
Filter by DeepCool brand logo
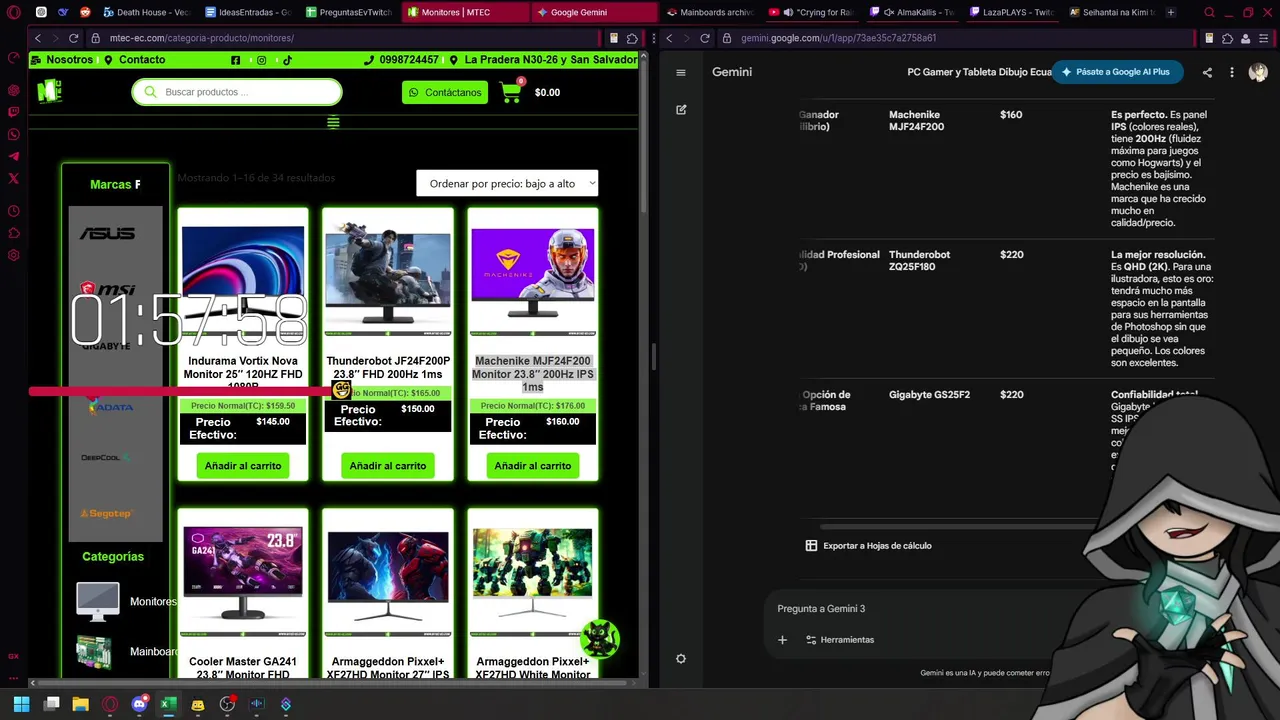point(105,457)
